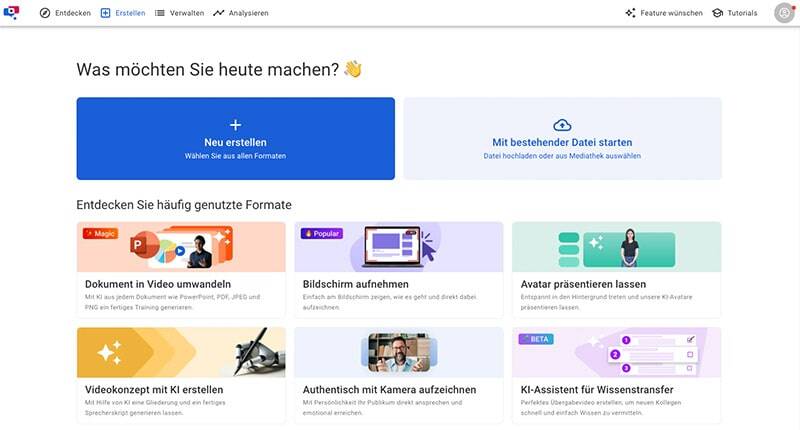Click the app logo in top-left corner
Image resolution: width=800 pixels, height=430 pixels.
tap(11, 12)
